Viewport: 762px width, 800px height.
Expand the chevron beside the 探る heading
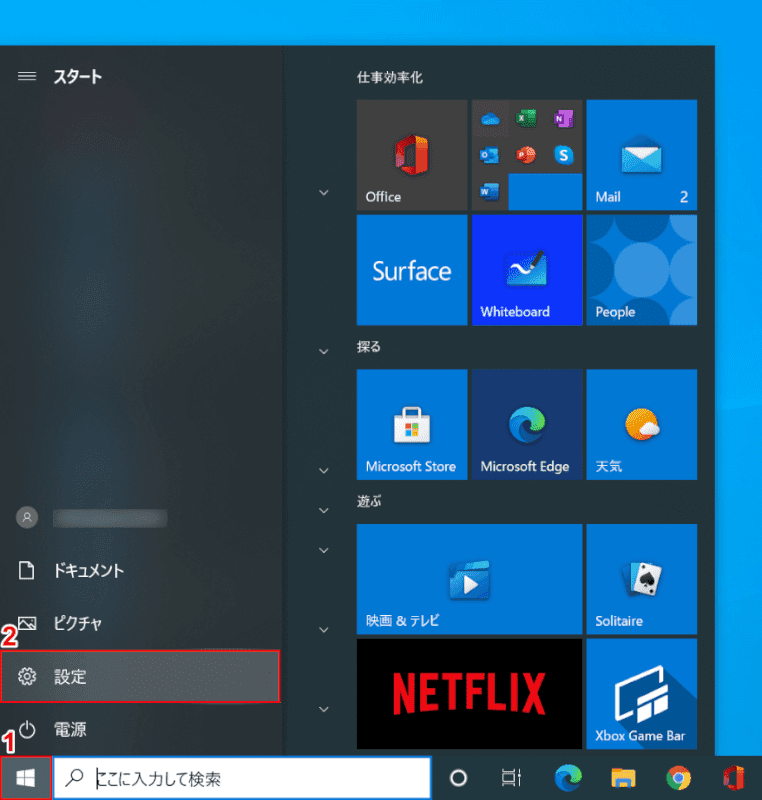click(324, 351)
